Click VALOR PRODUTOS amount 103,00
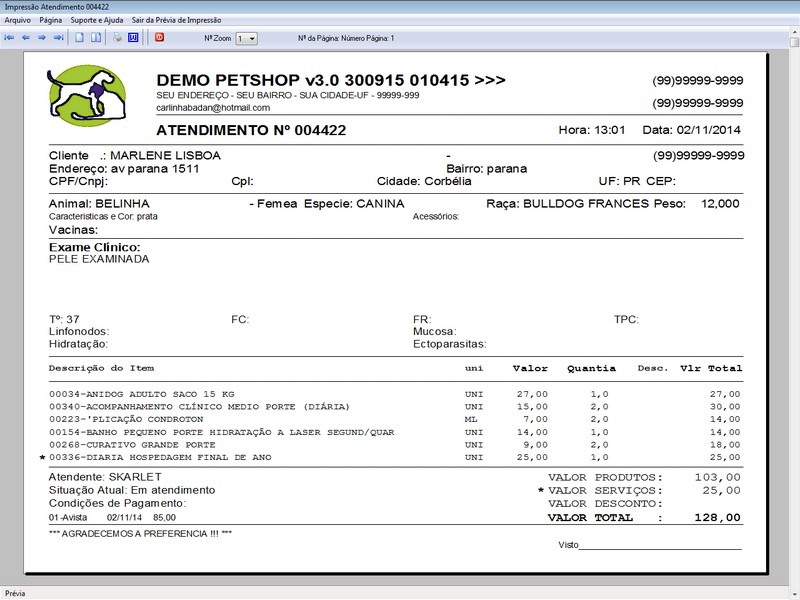 (x=717, y=478)
